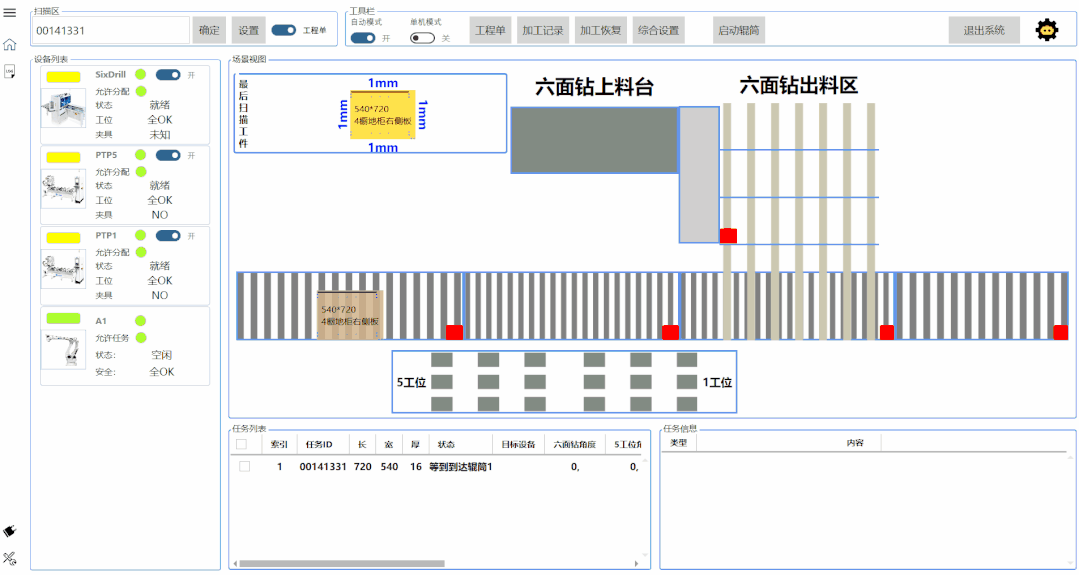The width and height of the screenshot is (1079, 575).
Task: Click red sensor at 六面钻出料区
Action: click(729, 236)
